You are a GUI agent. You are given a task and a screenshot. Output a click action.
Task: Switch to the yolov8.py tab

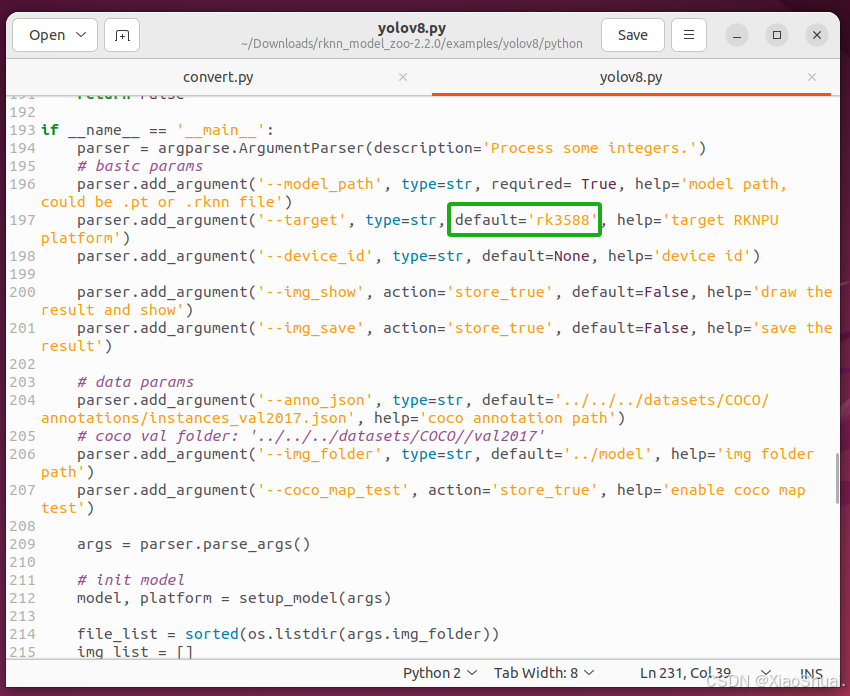[630, 77]
